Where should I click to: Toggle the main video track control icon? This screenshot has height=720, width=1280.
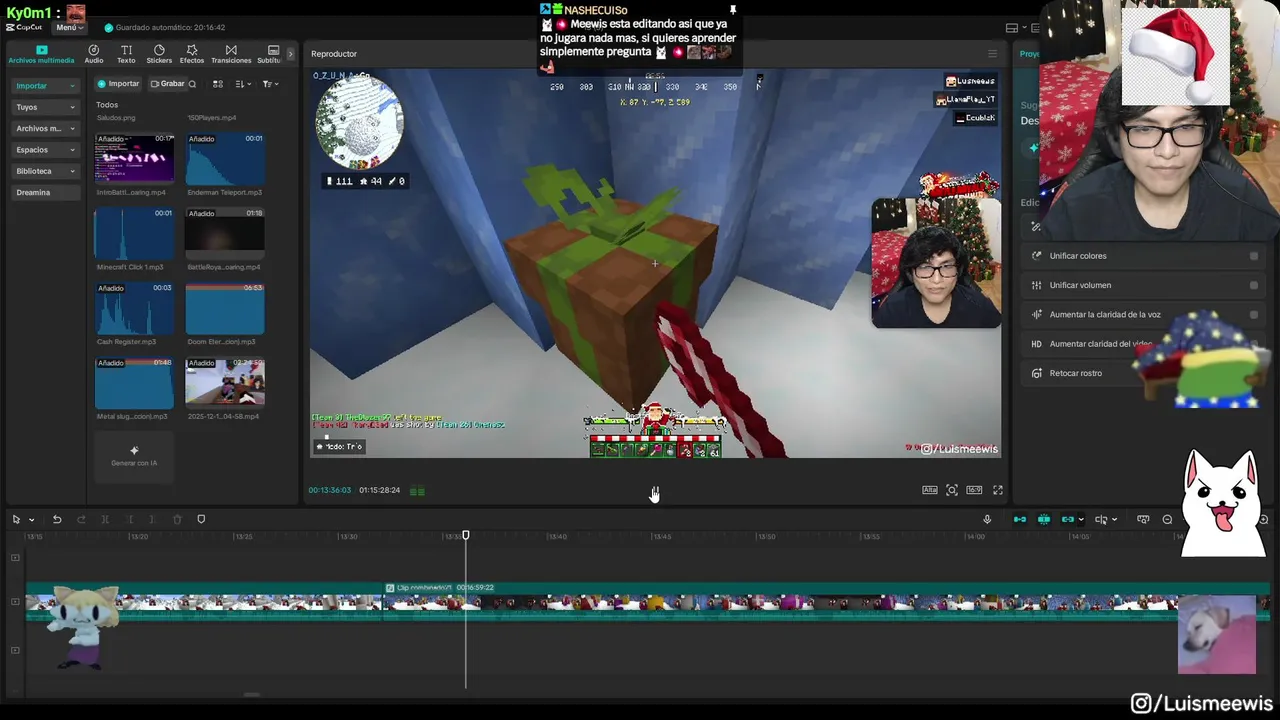point(15,601)
